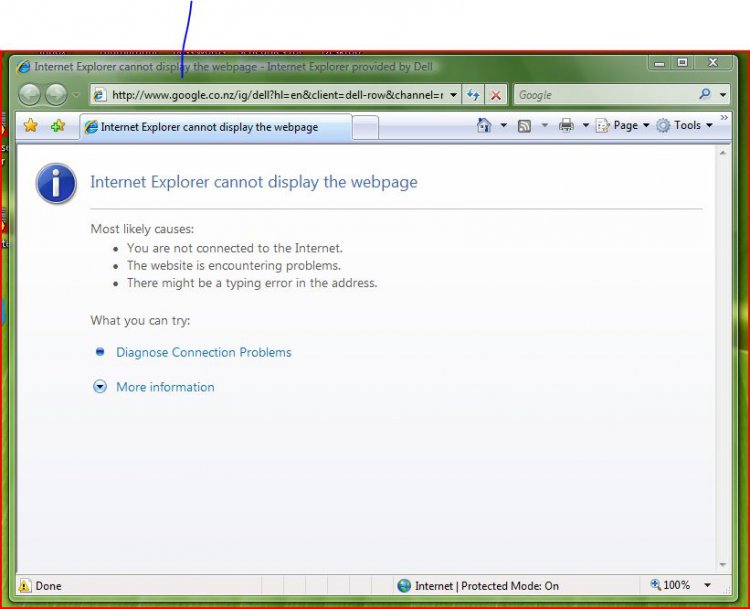Minimize the Internet Explorer window
The image size is (750, 609).
(660, 63)
